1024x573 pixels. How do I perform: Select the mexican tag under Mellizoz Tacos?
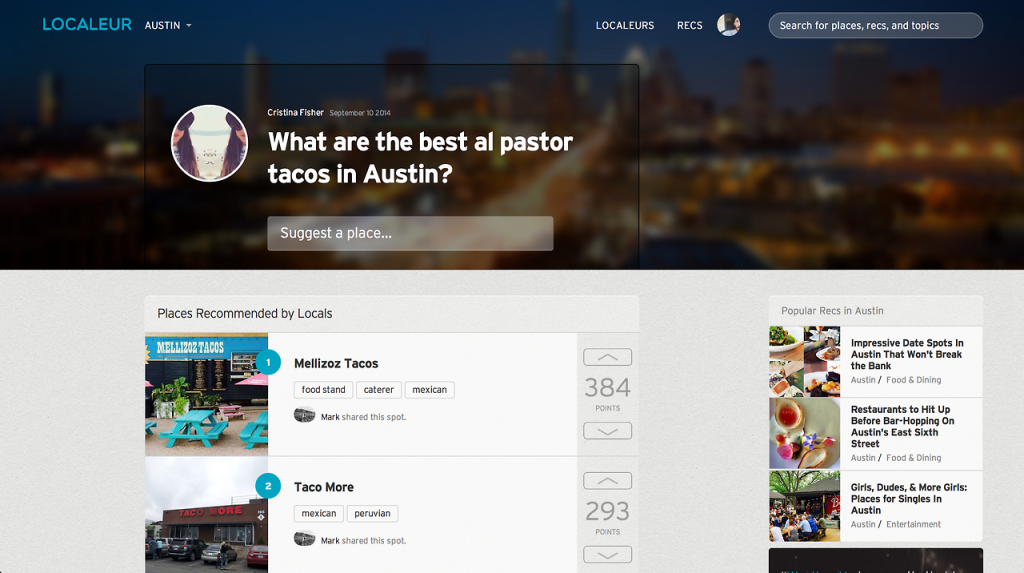pos(430,389)
